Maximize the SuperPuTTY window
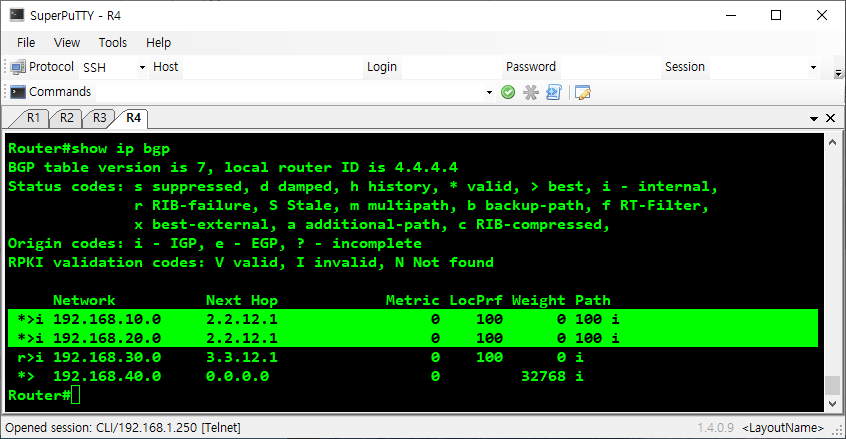Screen dimensions: 846x439 tap(776, 15)
